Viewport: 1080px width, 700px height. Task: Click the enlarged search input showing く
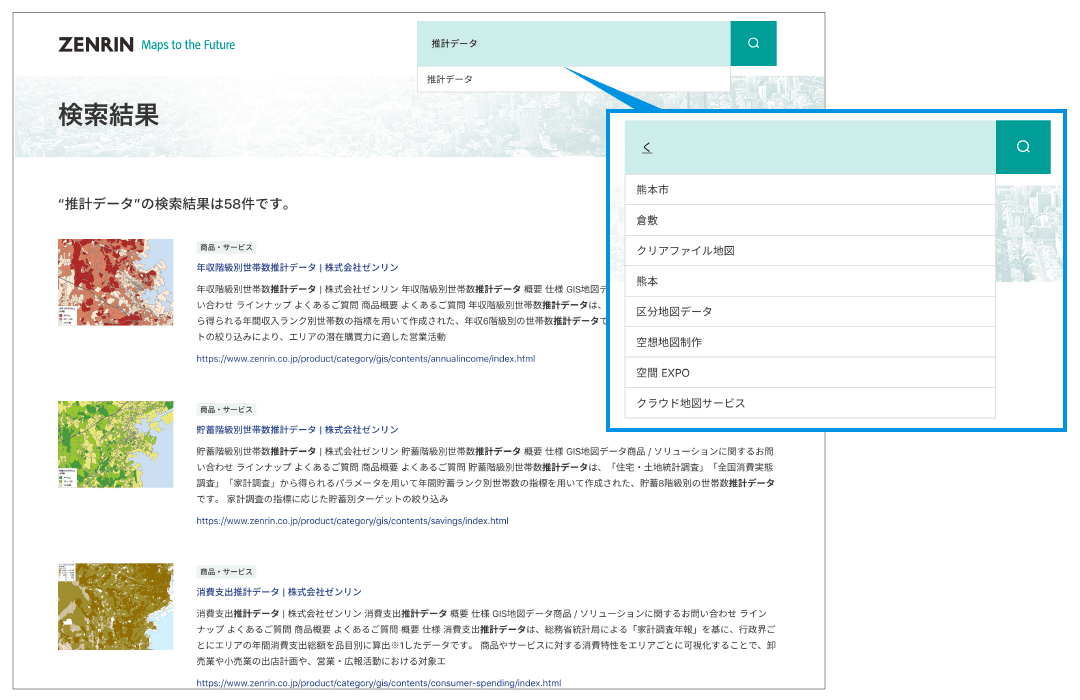point(810,147)
